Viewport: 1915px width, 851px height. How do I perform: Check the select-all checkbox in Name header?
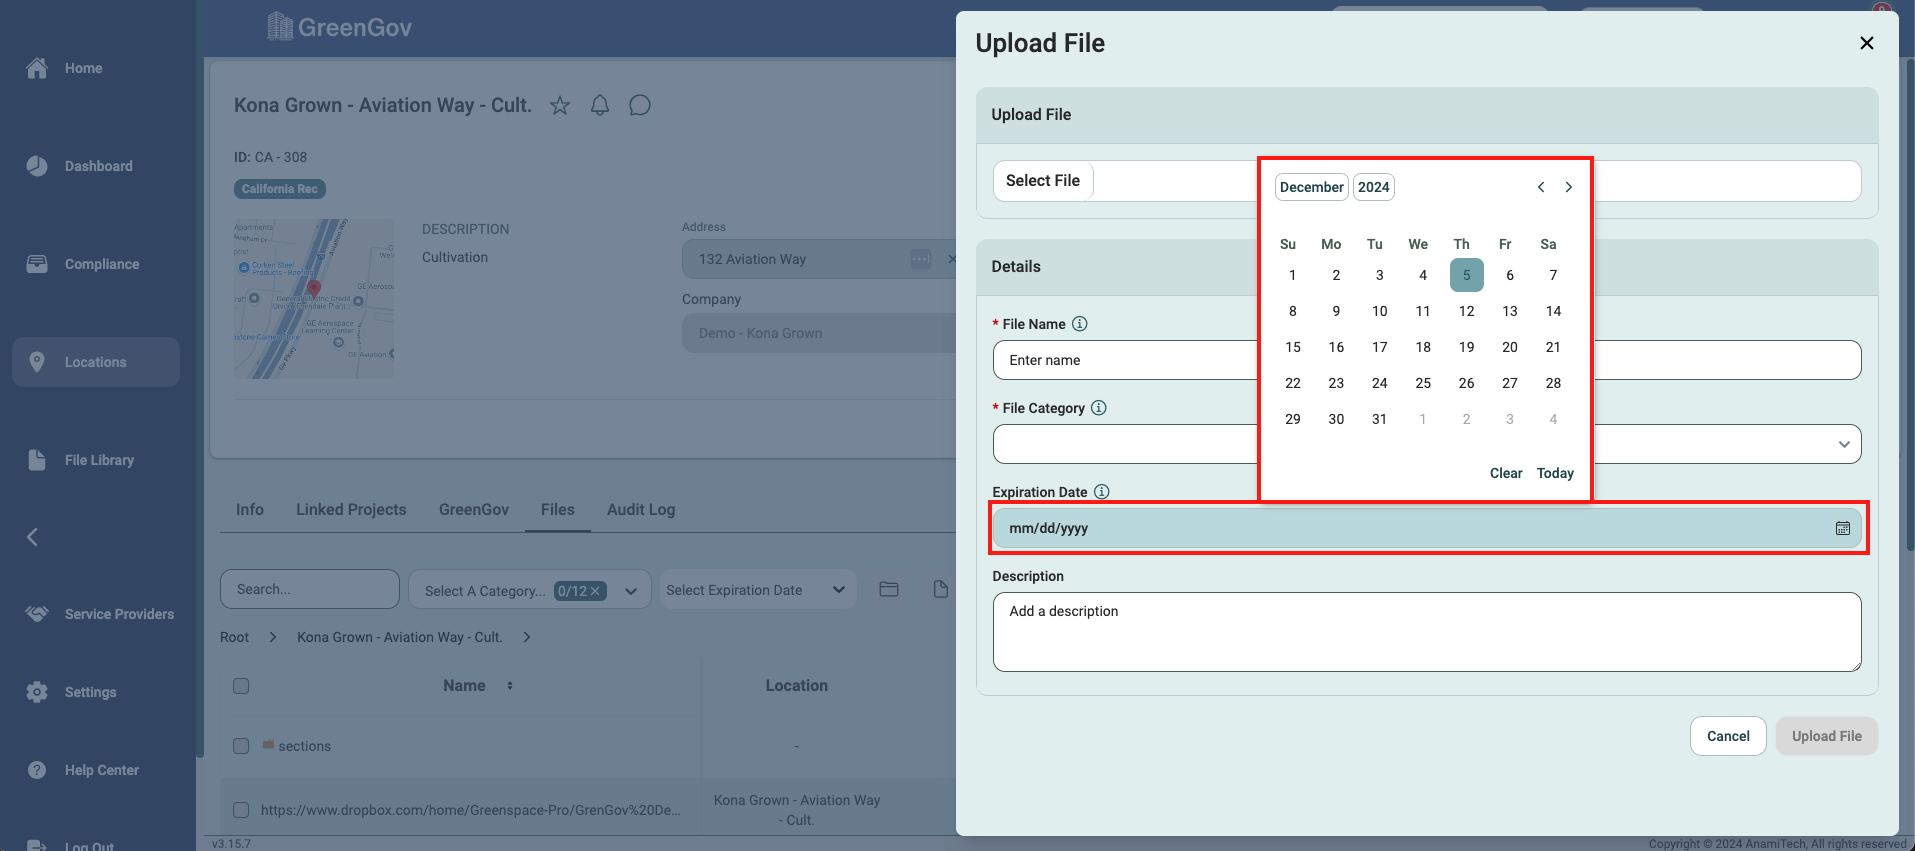pos(241,686)
